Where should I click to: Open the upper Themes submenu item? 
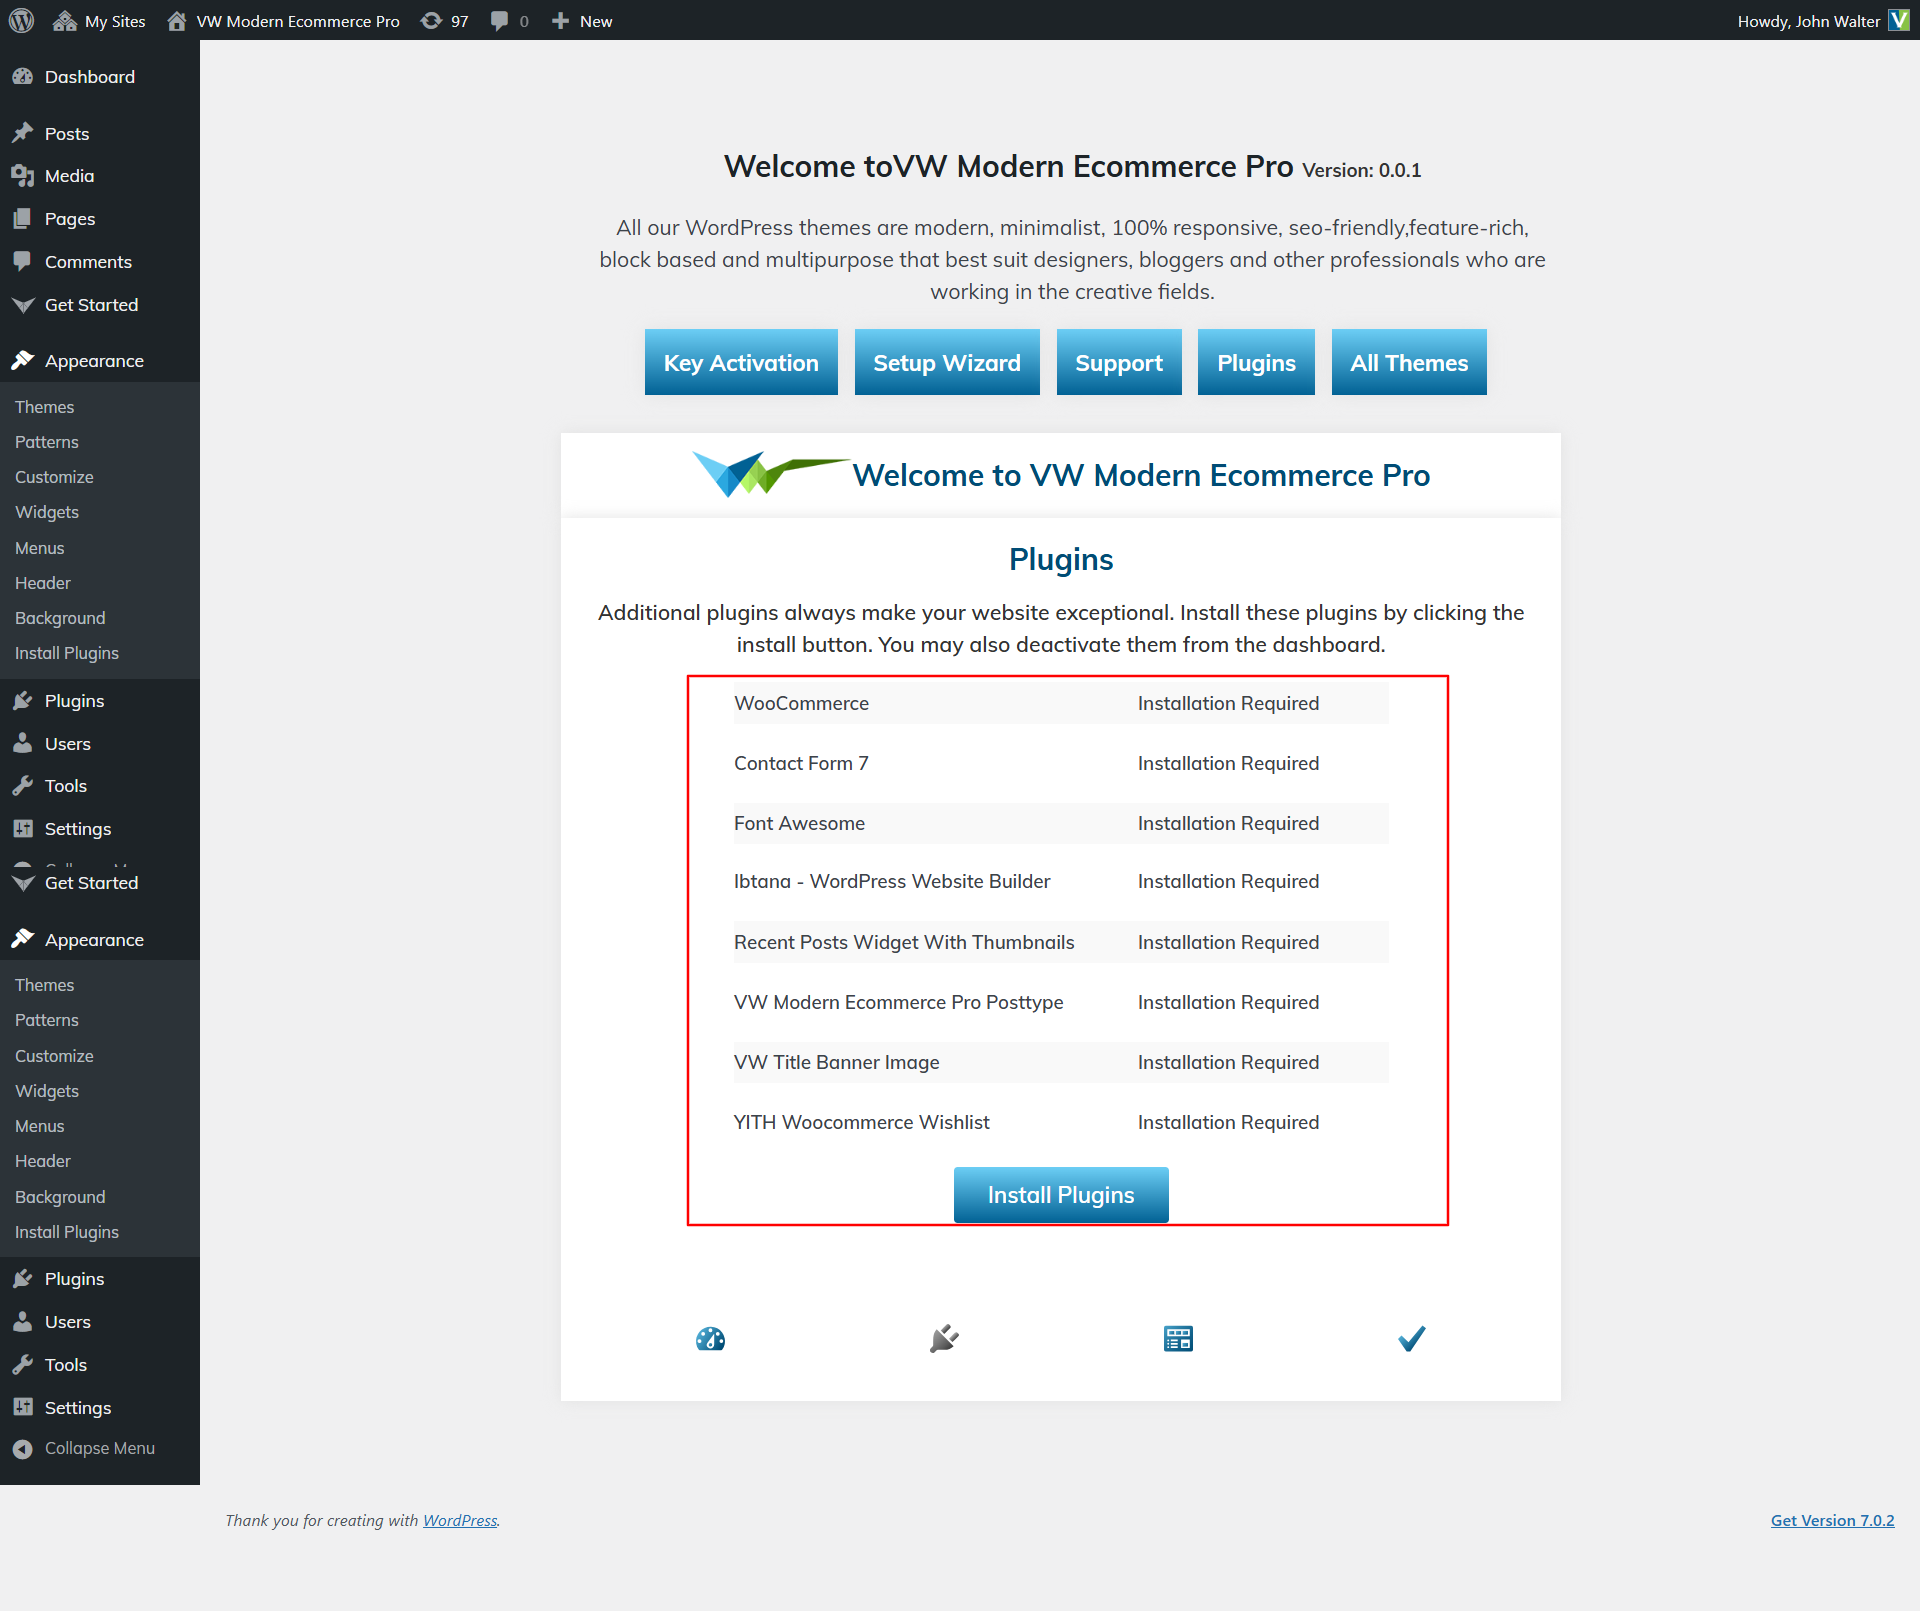click(x=44, y=407)
